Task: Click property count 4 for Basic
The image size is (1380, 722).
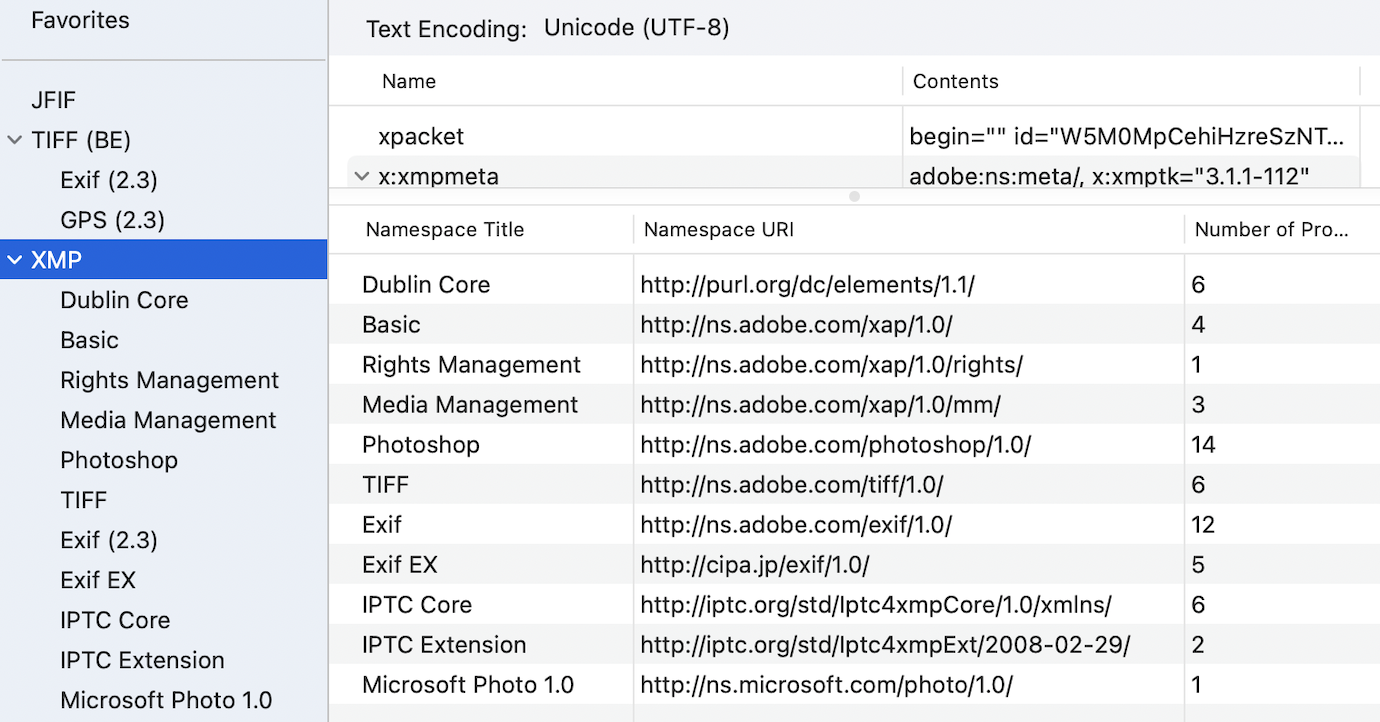Action: pyautogui.click(x=1198, y=324)
